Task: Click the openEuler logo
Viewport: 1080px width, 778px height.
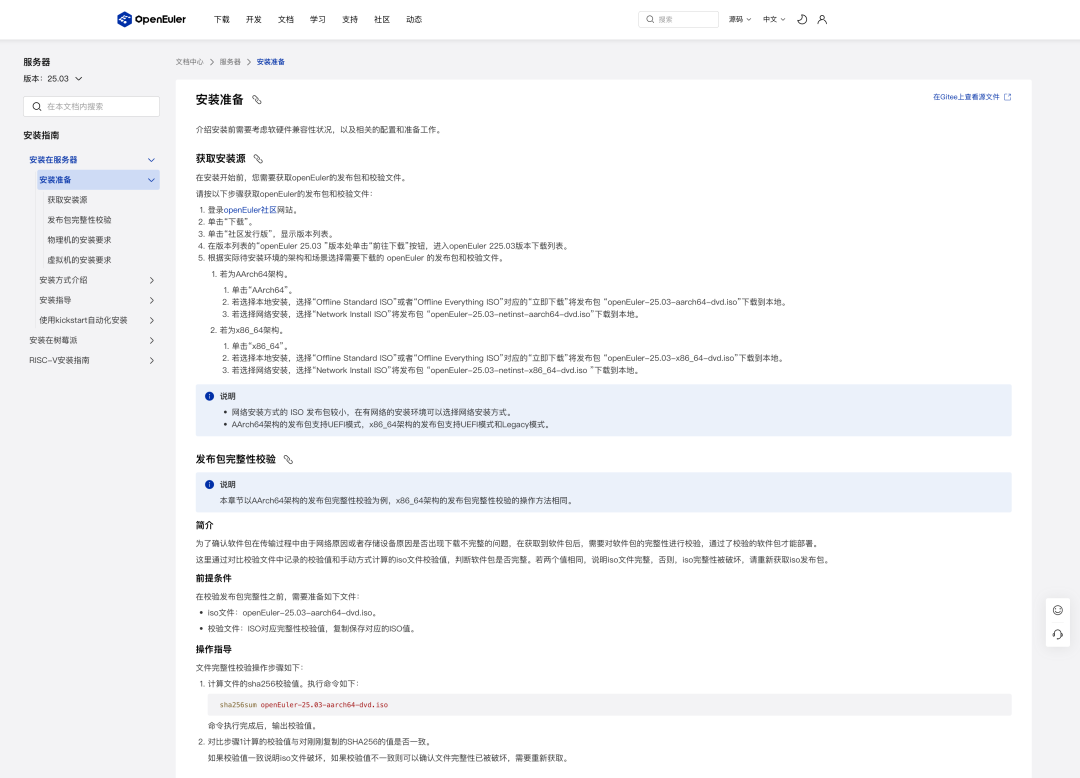Action: tap(152, 19)
